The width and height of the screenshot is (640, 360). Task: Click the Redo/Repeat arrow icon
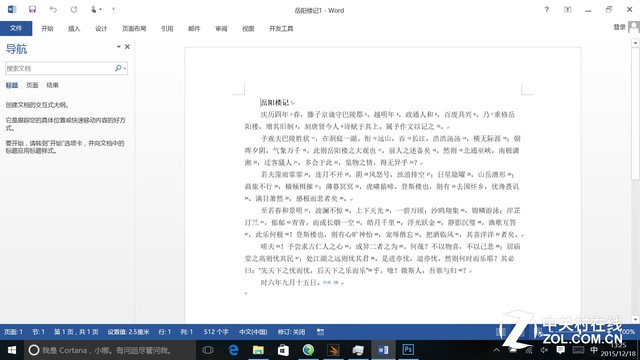[74, 9]
